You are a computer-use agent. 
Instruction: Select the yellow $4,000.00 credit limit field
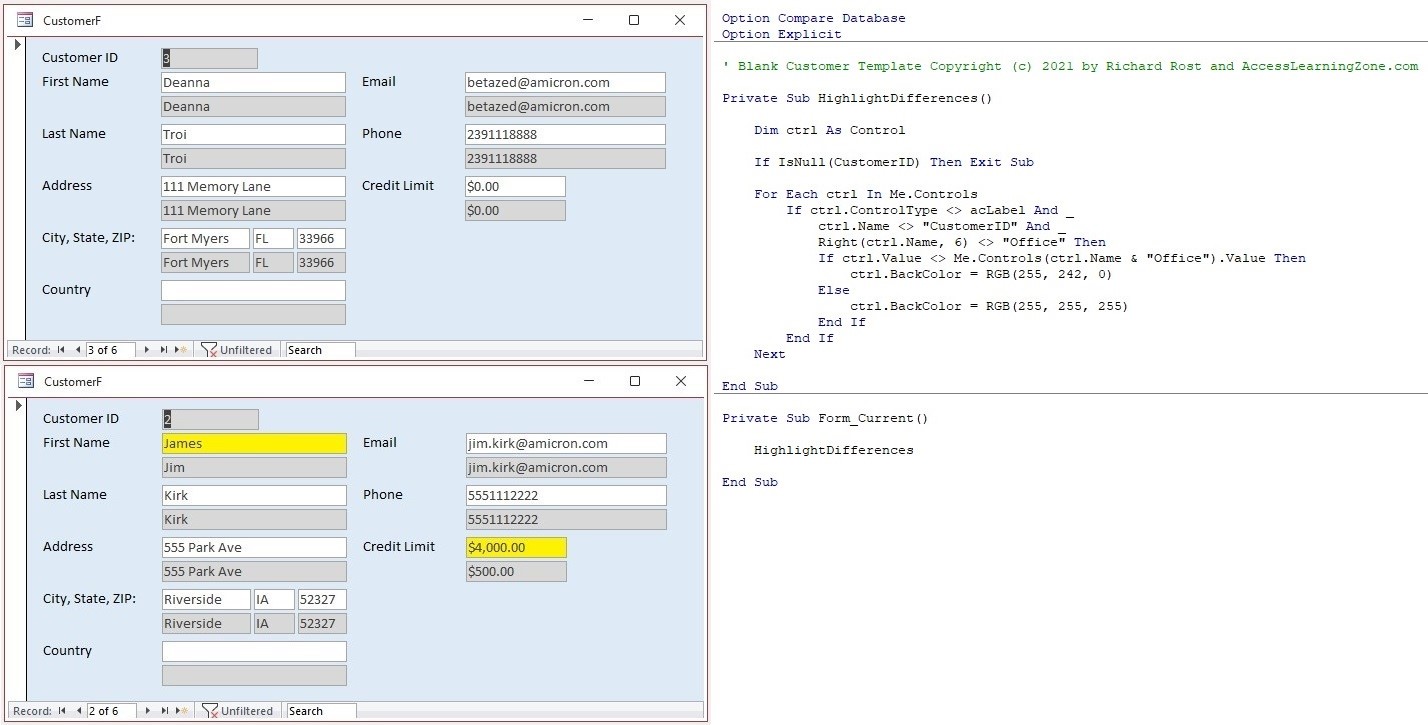pyautogui.click(x=516, y=547)
